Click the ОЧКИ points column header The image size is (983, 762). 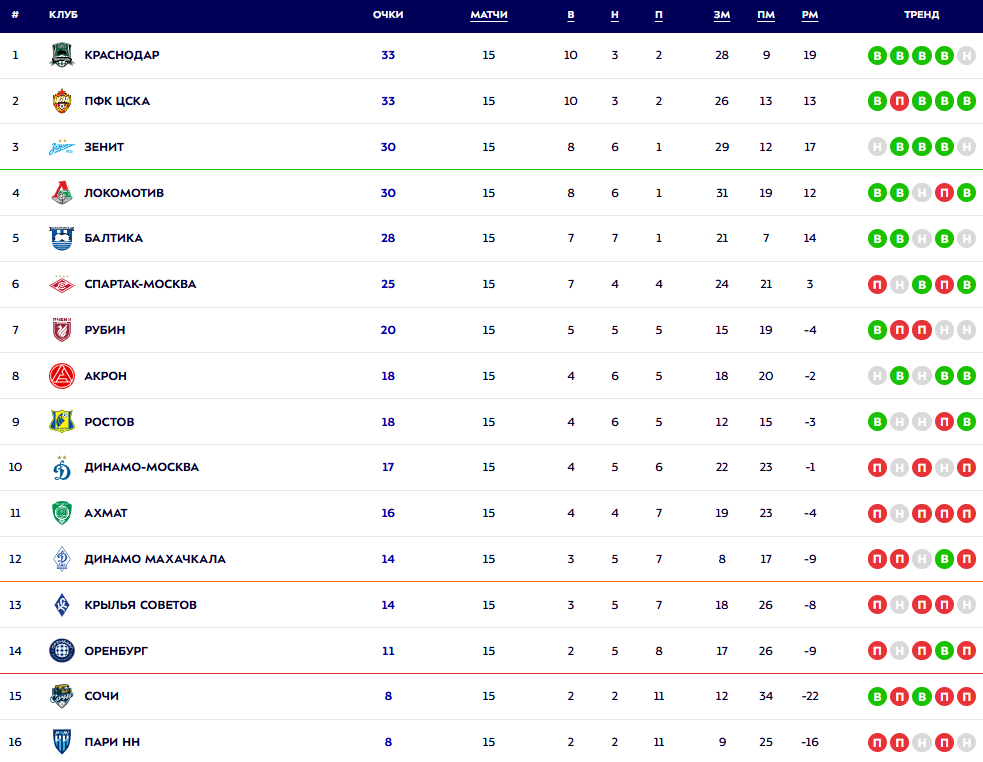tap(388, 15)
